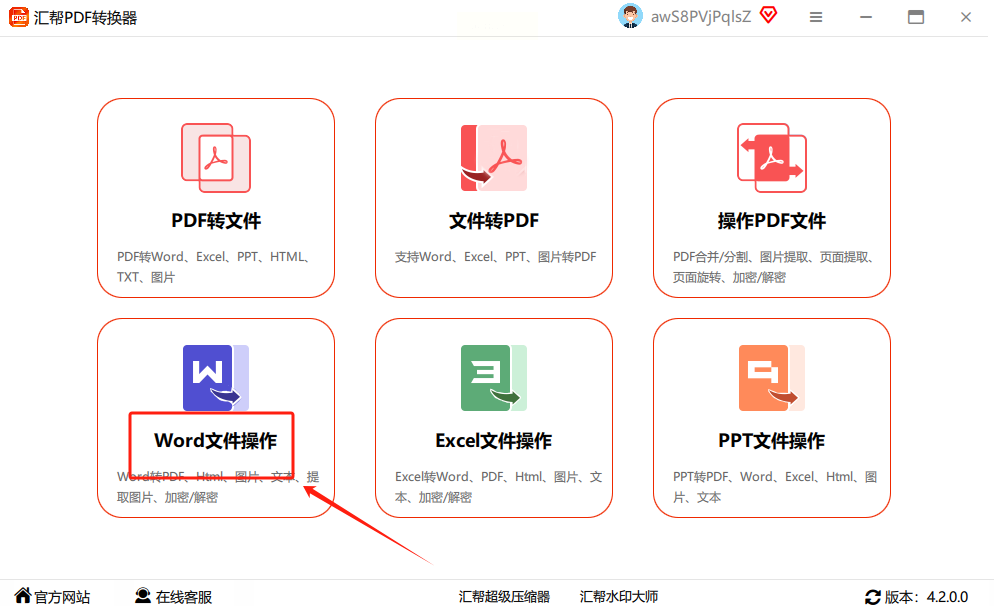This screenshot has width=994, height=606.
Task: Open the hamburger menu
Action: tap(816, 17)
